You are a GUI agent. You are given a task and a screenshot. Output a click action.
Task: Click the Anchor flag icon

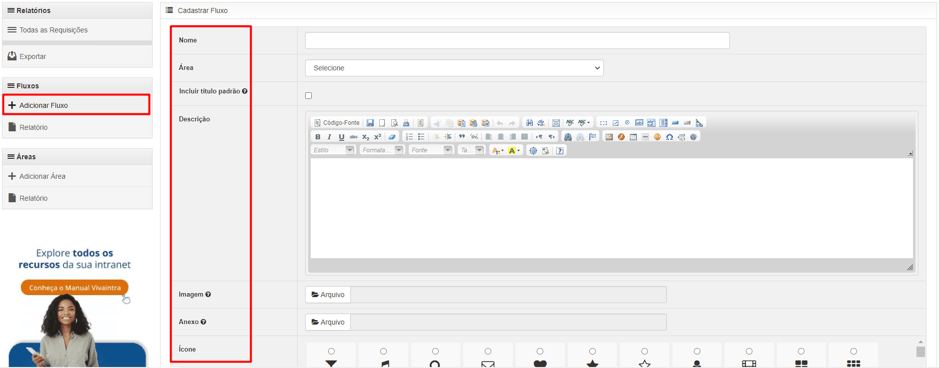pos(592,137)
